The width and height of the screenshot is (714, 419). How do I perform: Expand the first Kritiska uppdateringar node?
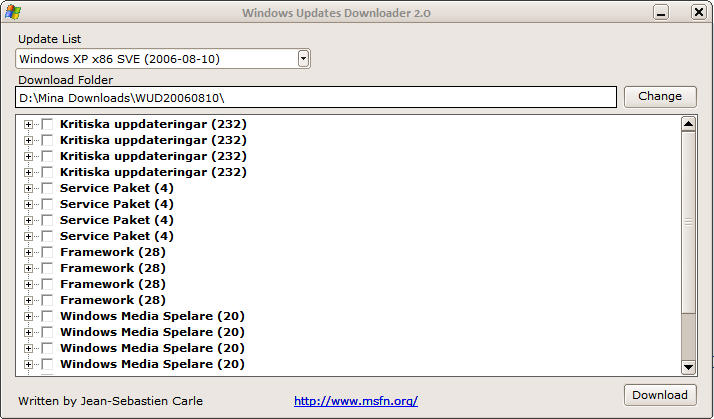point(28,124)
